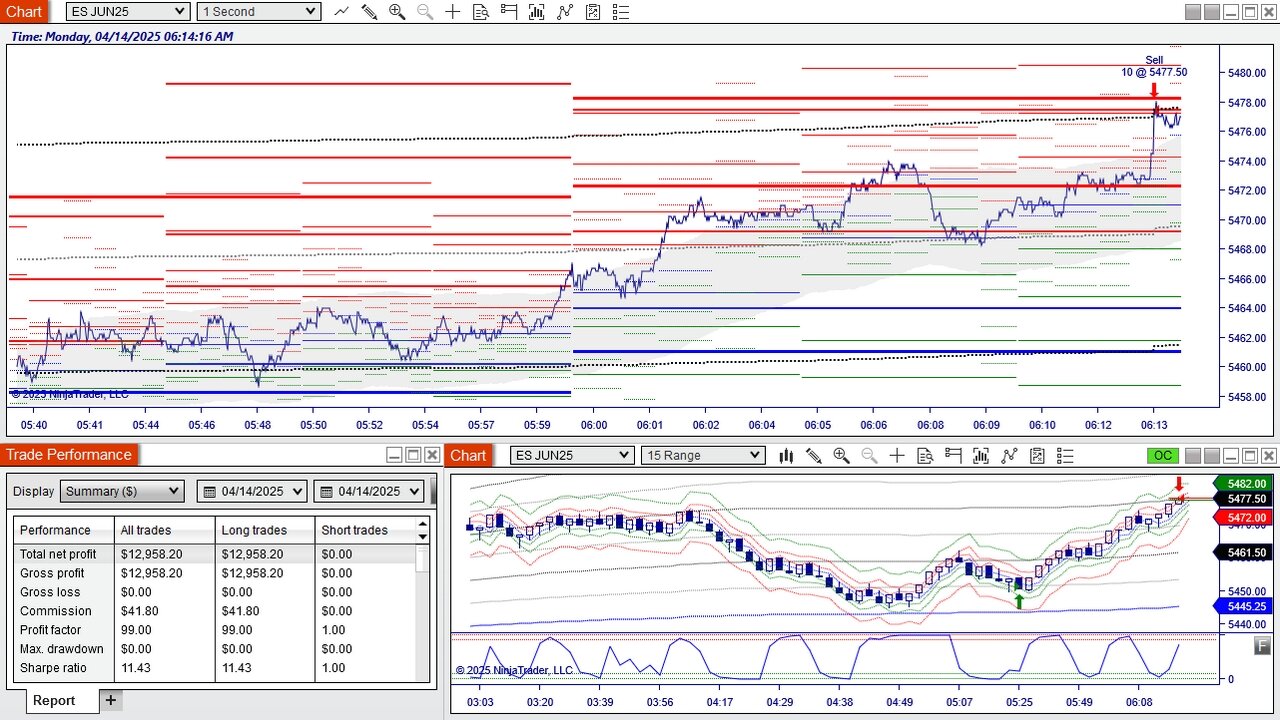Open Data Series settings in top chart
Viewport: 1280px width, 720px height.
pyautogui.click(x=537, y=12)
